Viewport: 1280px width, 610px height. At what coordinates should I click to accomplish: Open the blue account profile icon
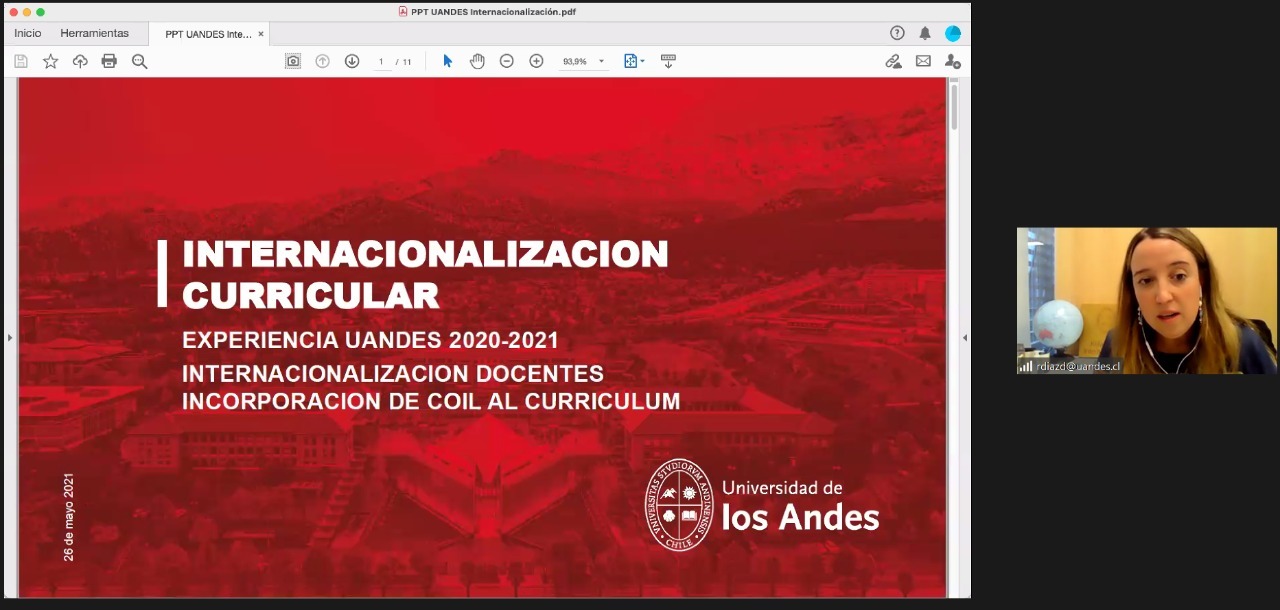click(x=953, y=33)
